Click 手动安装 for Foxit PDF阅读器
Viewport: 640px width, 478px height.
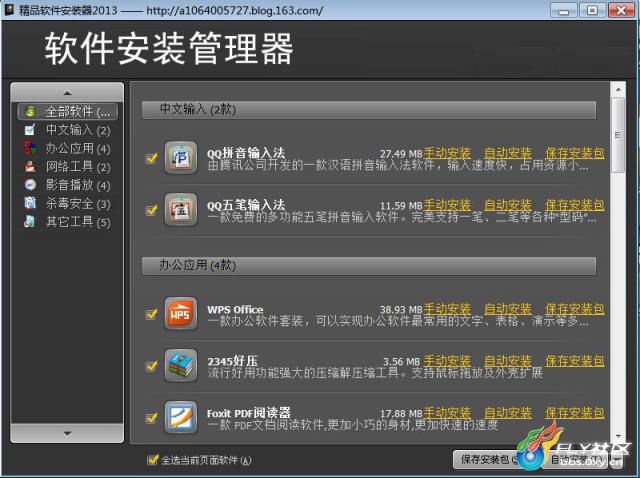447,413
